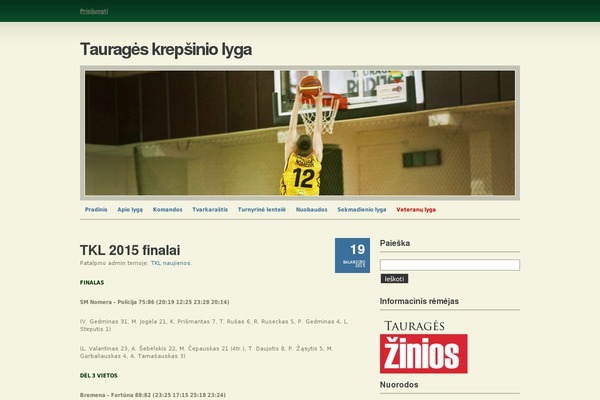Click the Ieškoti search button
Viewport: 600px width, 400px height.
(x=394, y=279)
